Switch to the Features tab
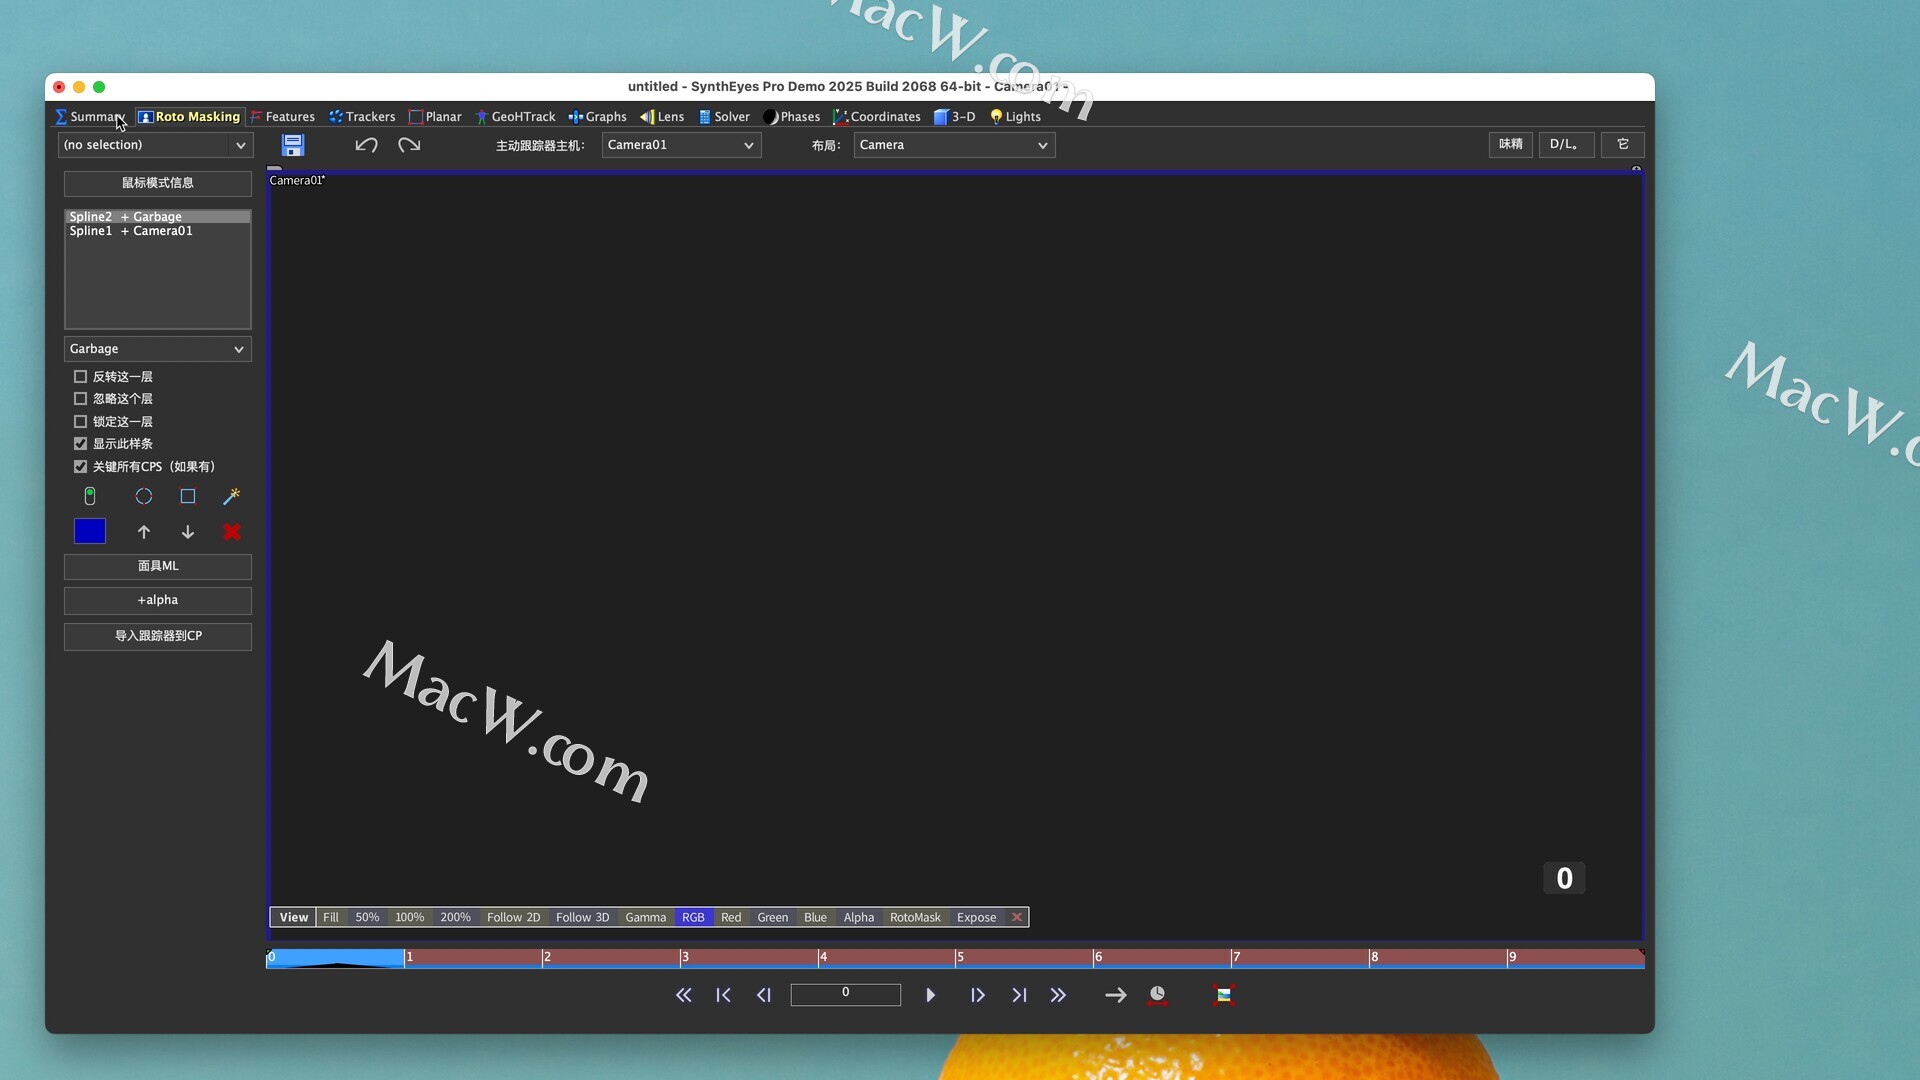 point(283,117)
